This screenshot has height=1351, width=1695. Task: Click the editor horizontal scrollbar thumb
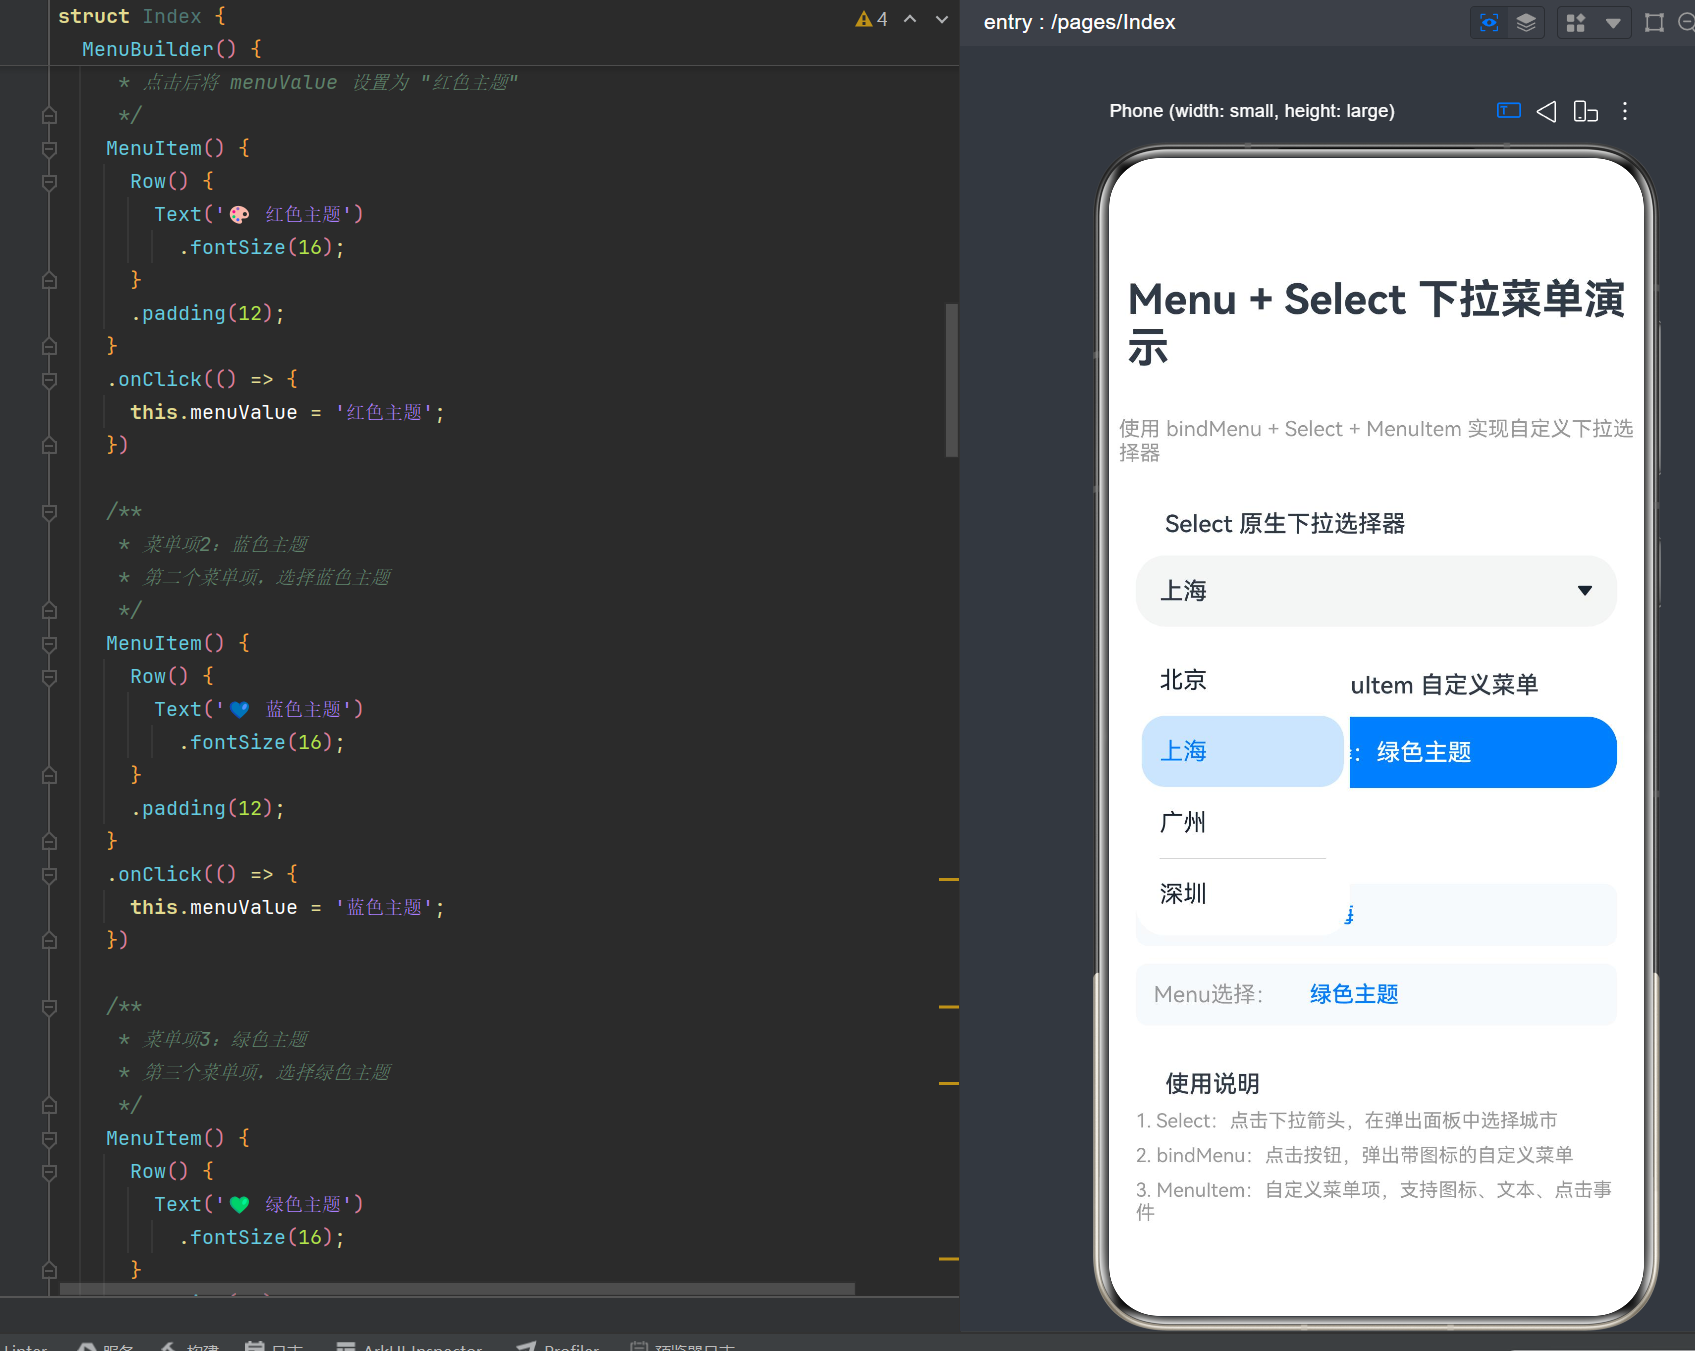point(457,1289)
